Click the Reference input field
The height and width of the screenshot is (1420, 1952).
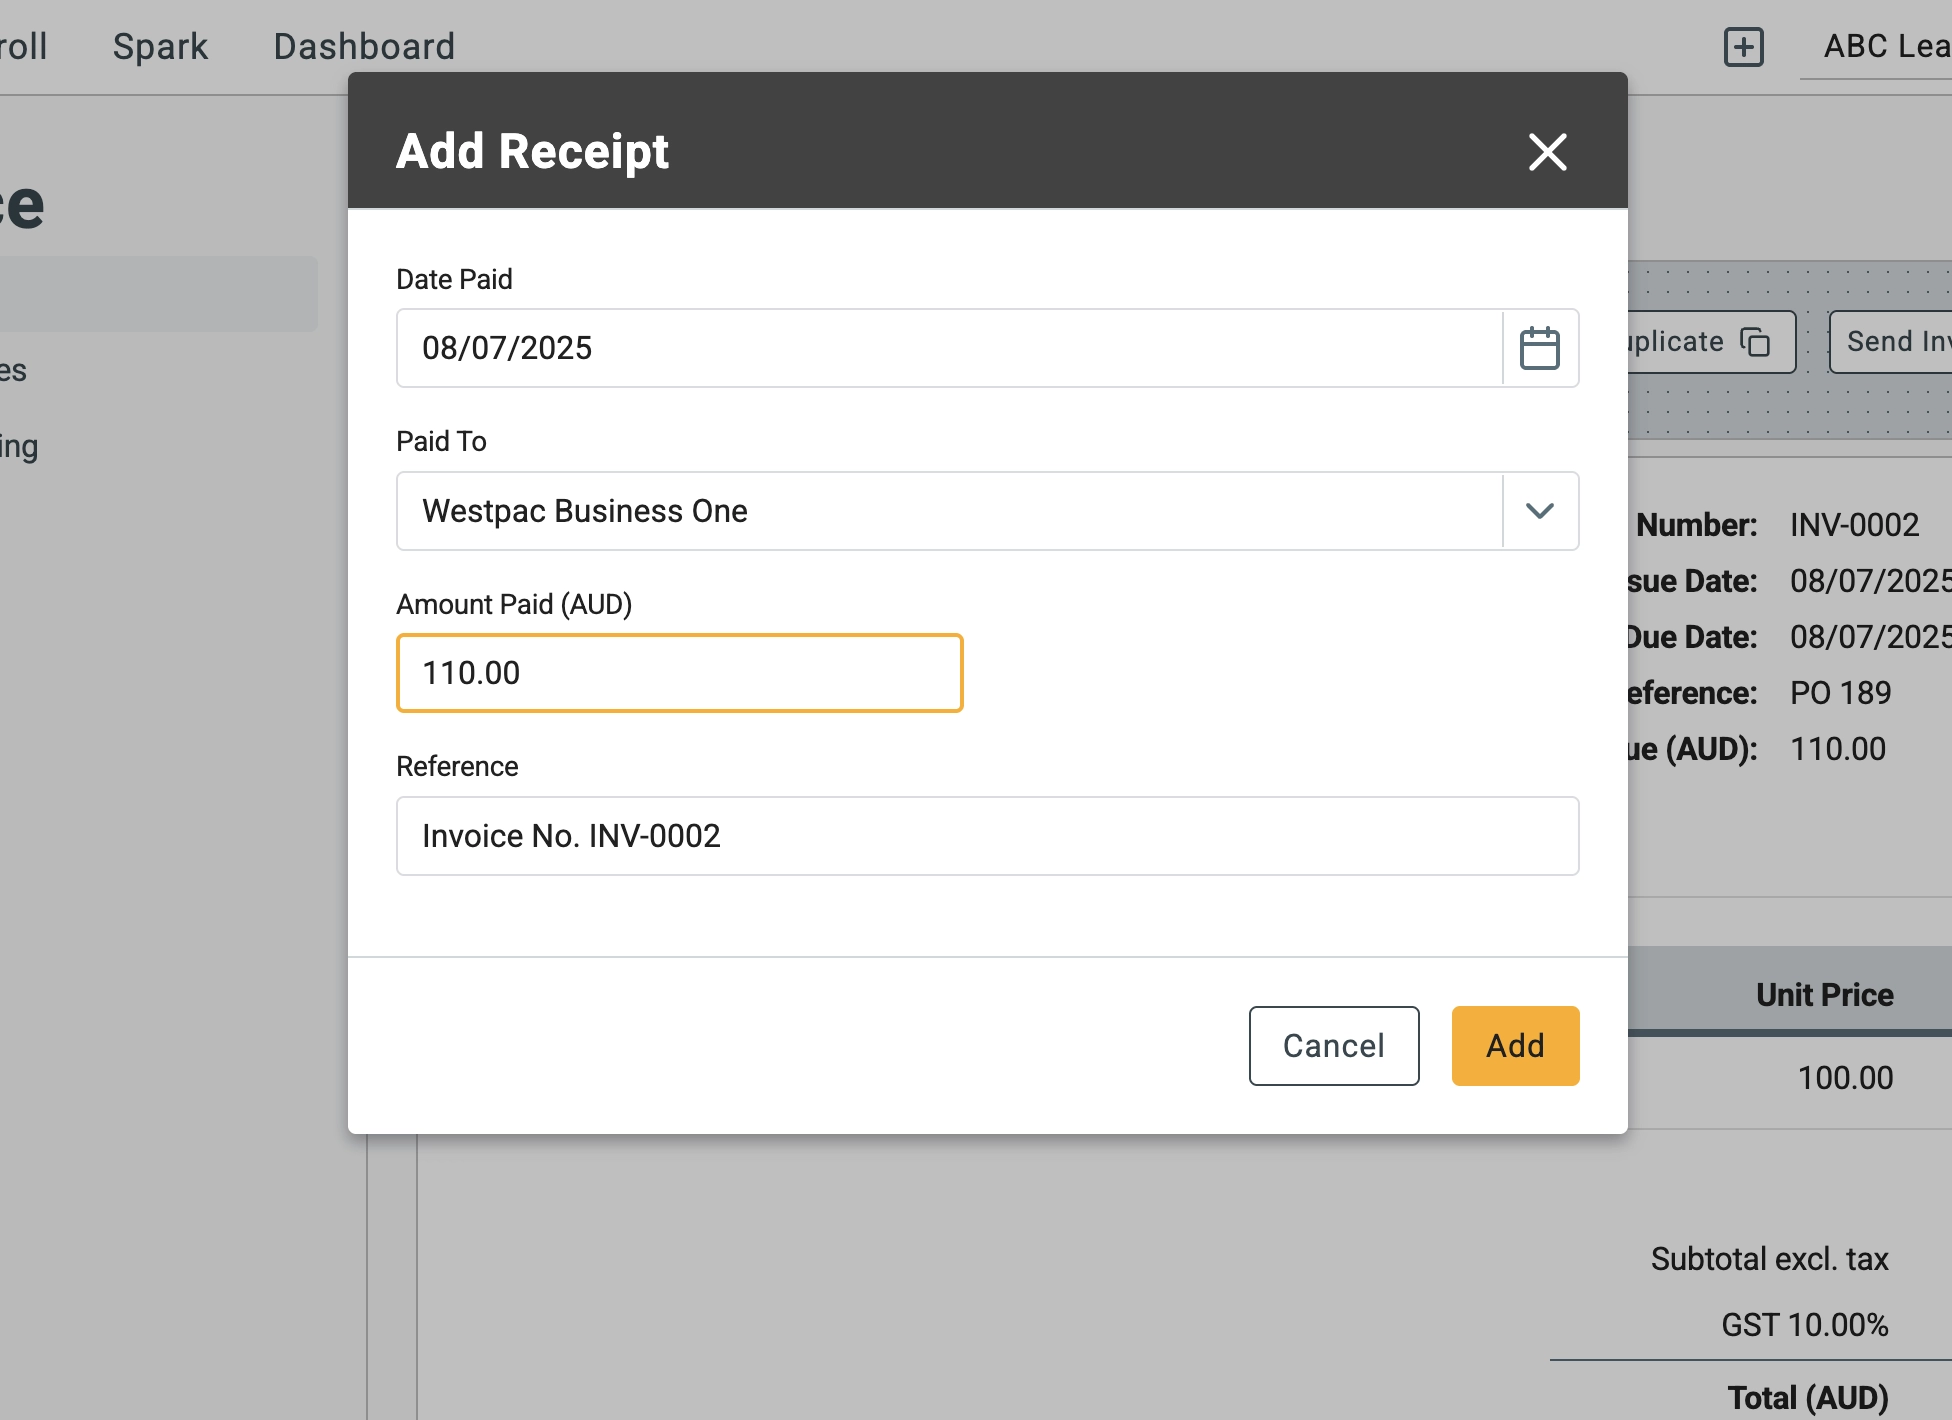point(987,836)
